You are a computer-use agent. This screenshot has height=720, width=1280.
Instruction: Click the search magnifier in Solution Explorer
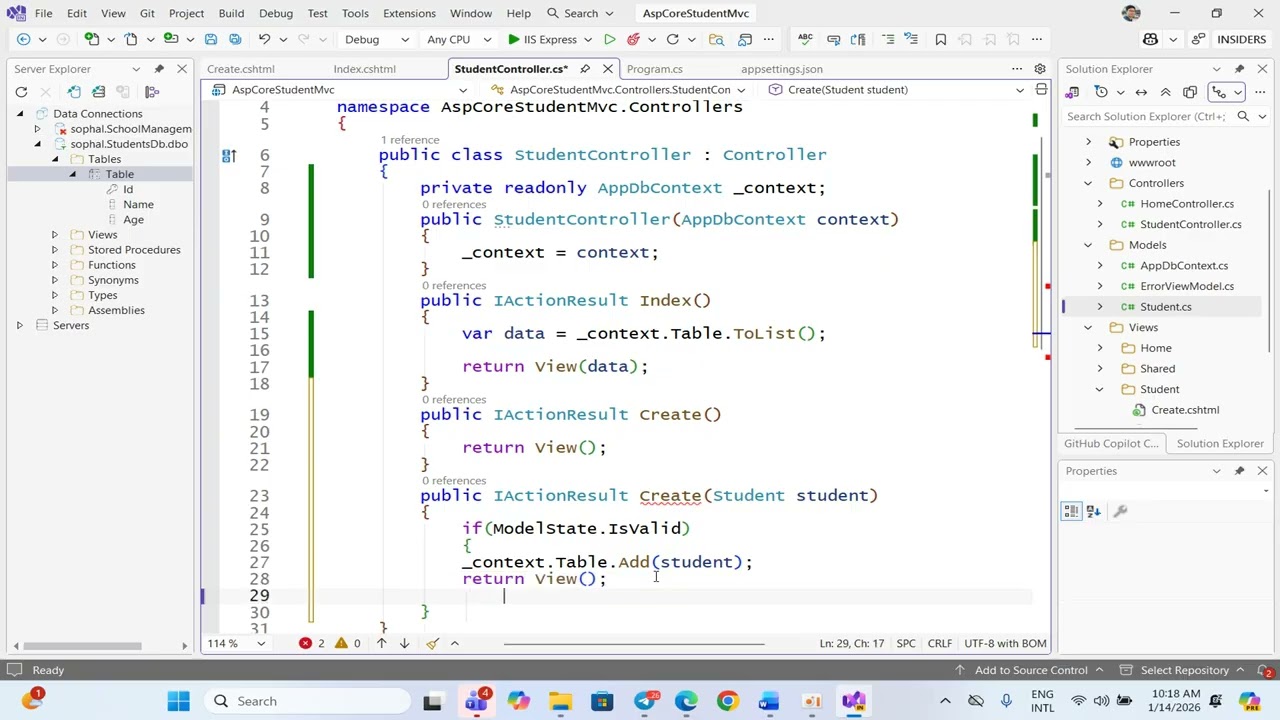(x=1243, y=116)
